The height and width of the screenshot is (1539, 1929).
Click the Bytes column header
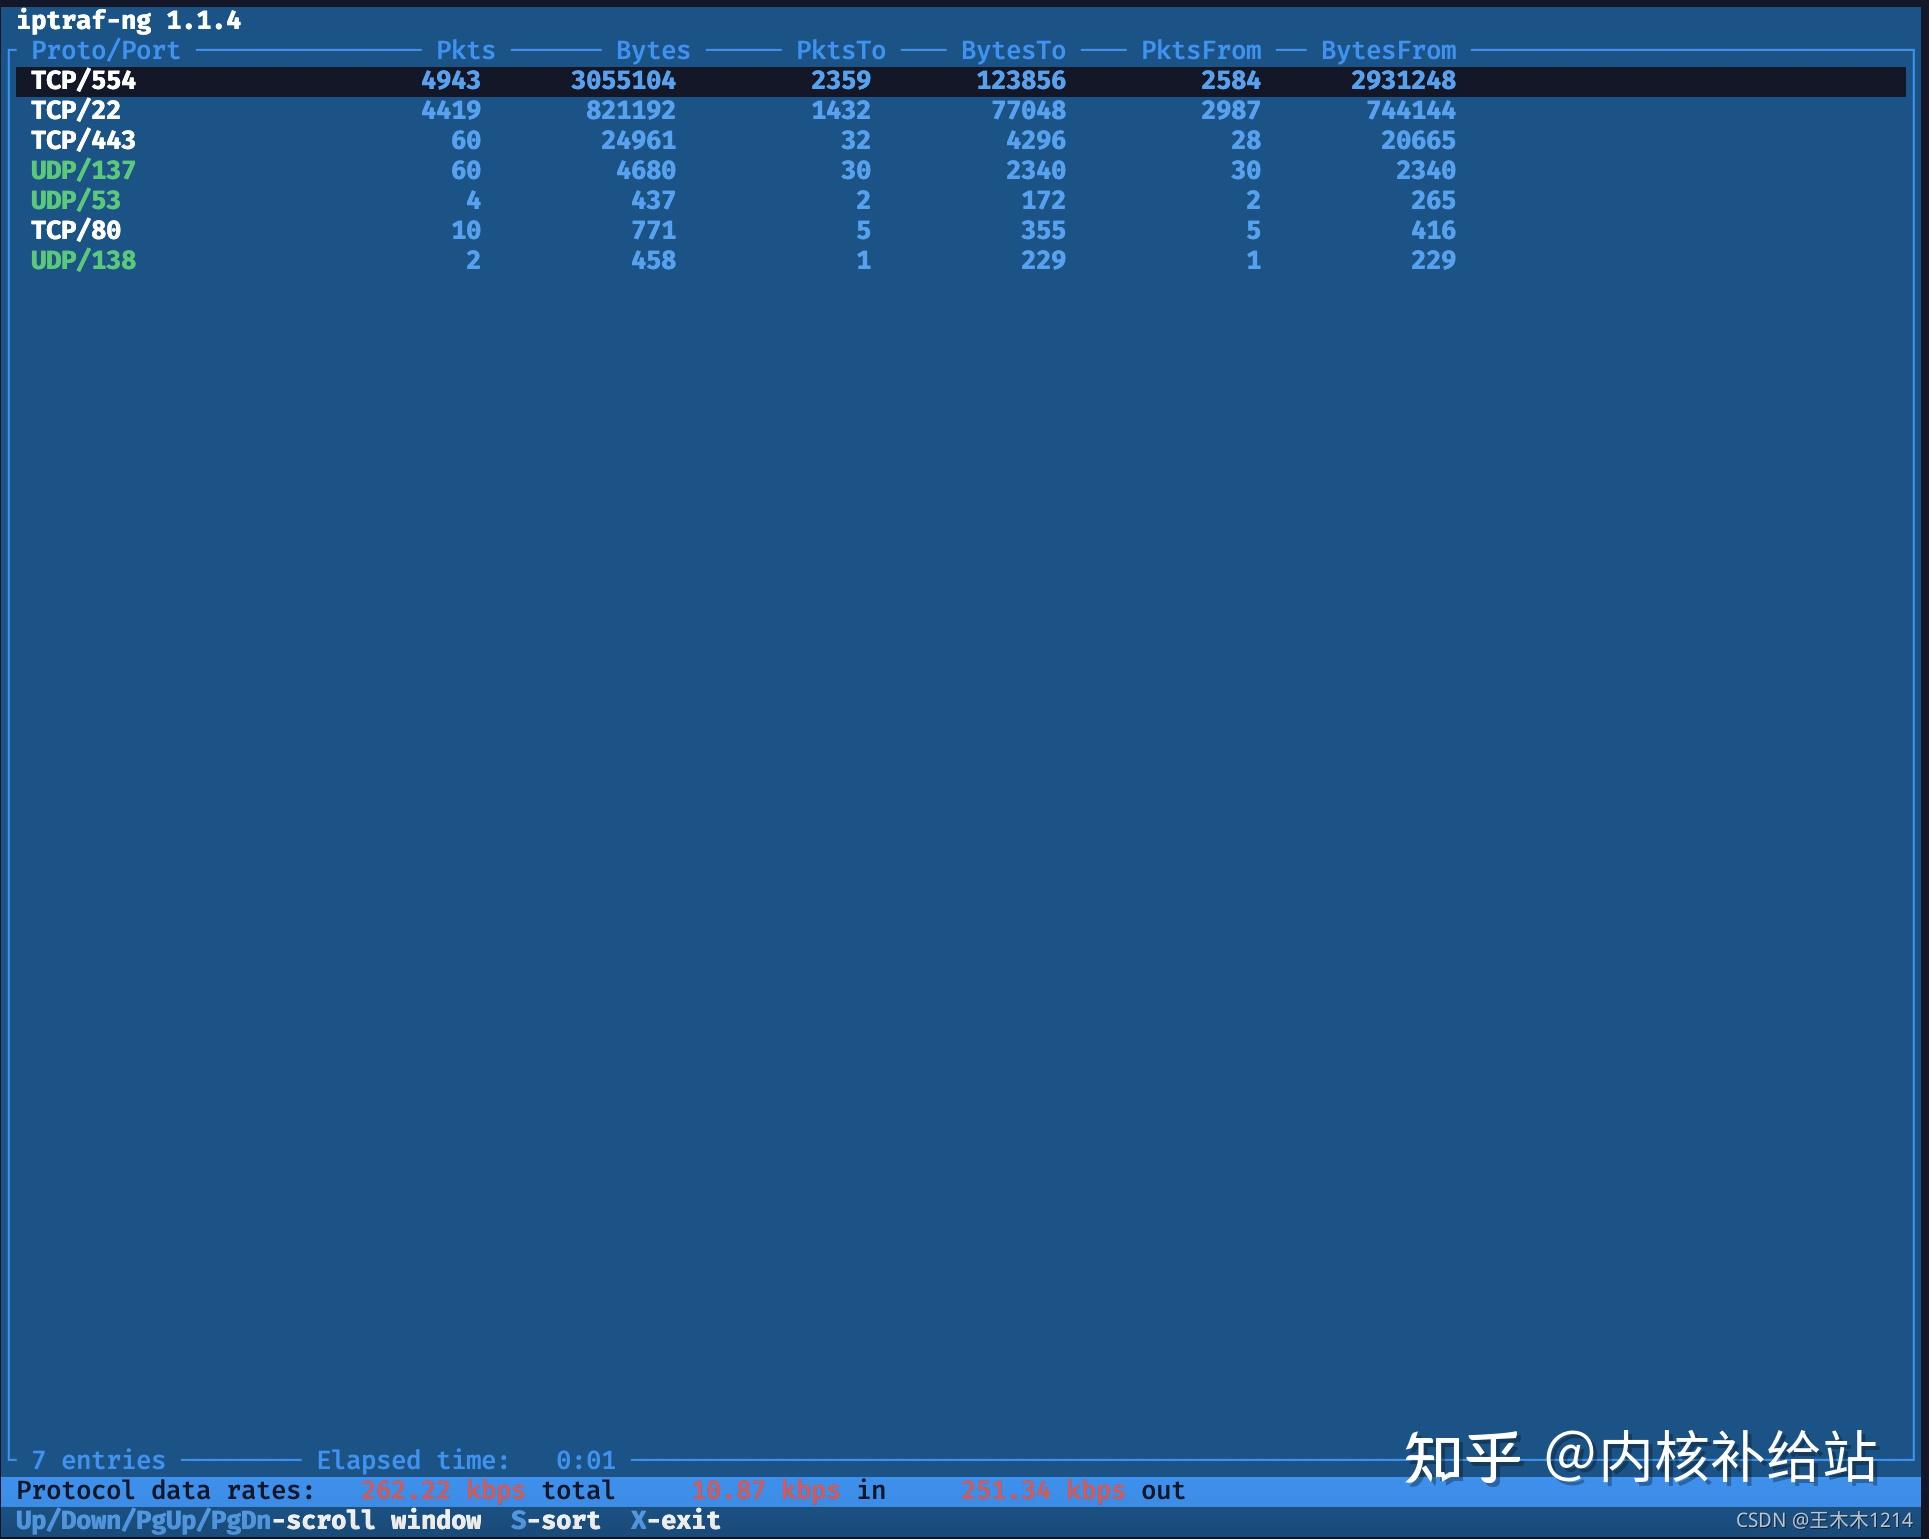point(653,51)
